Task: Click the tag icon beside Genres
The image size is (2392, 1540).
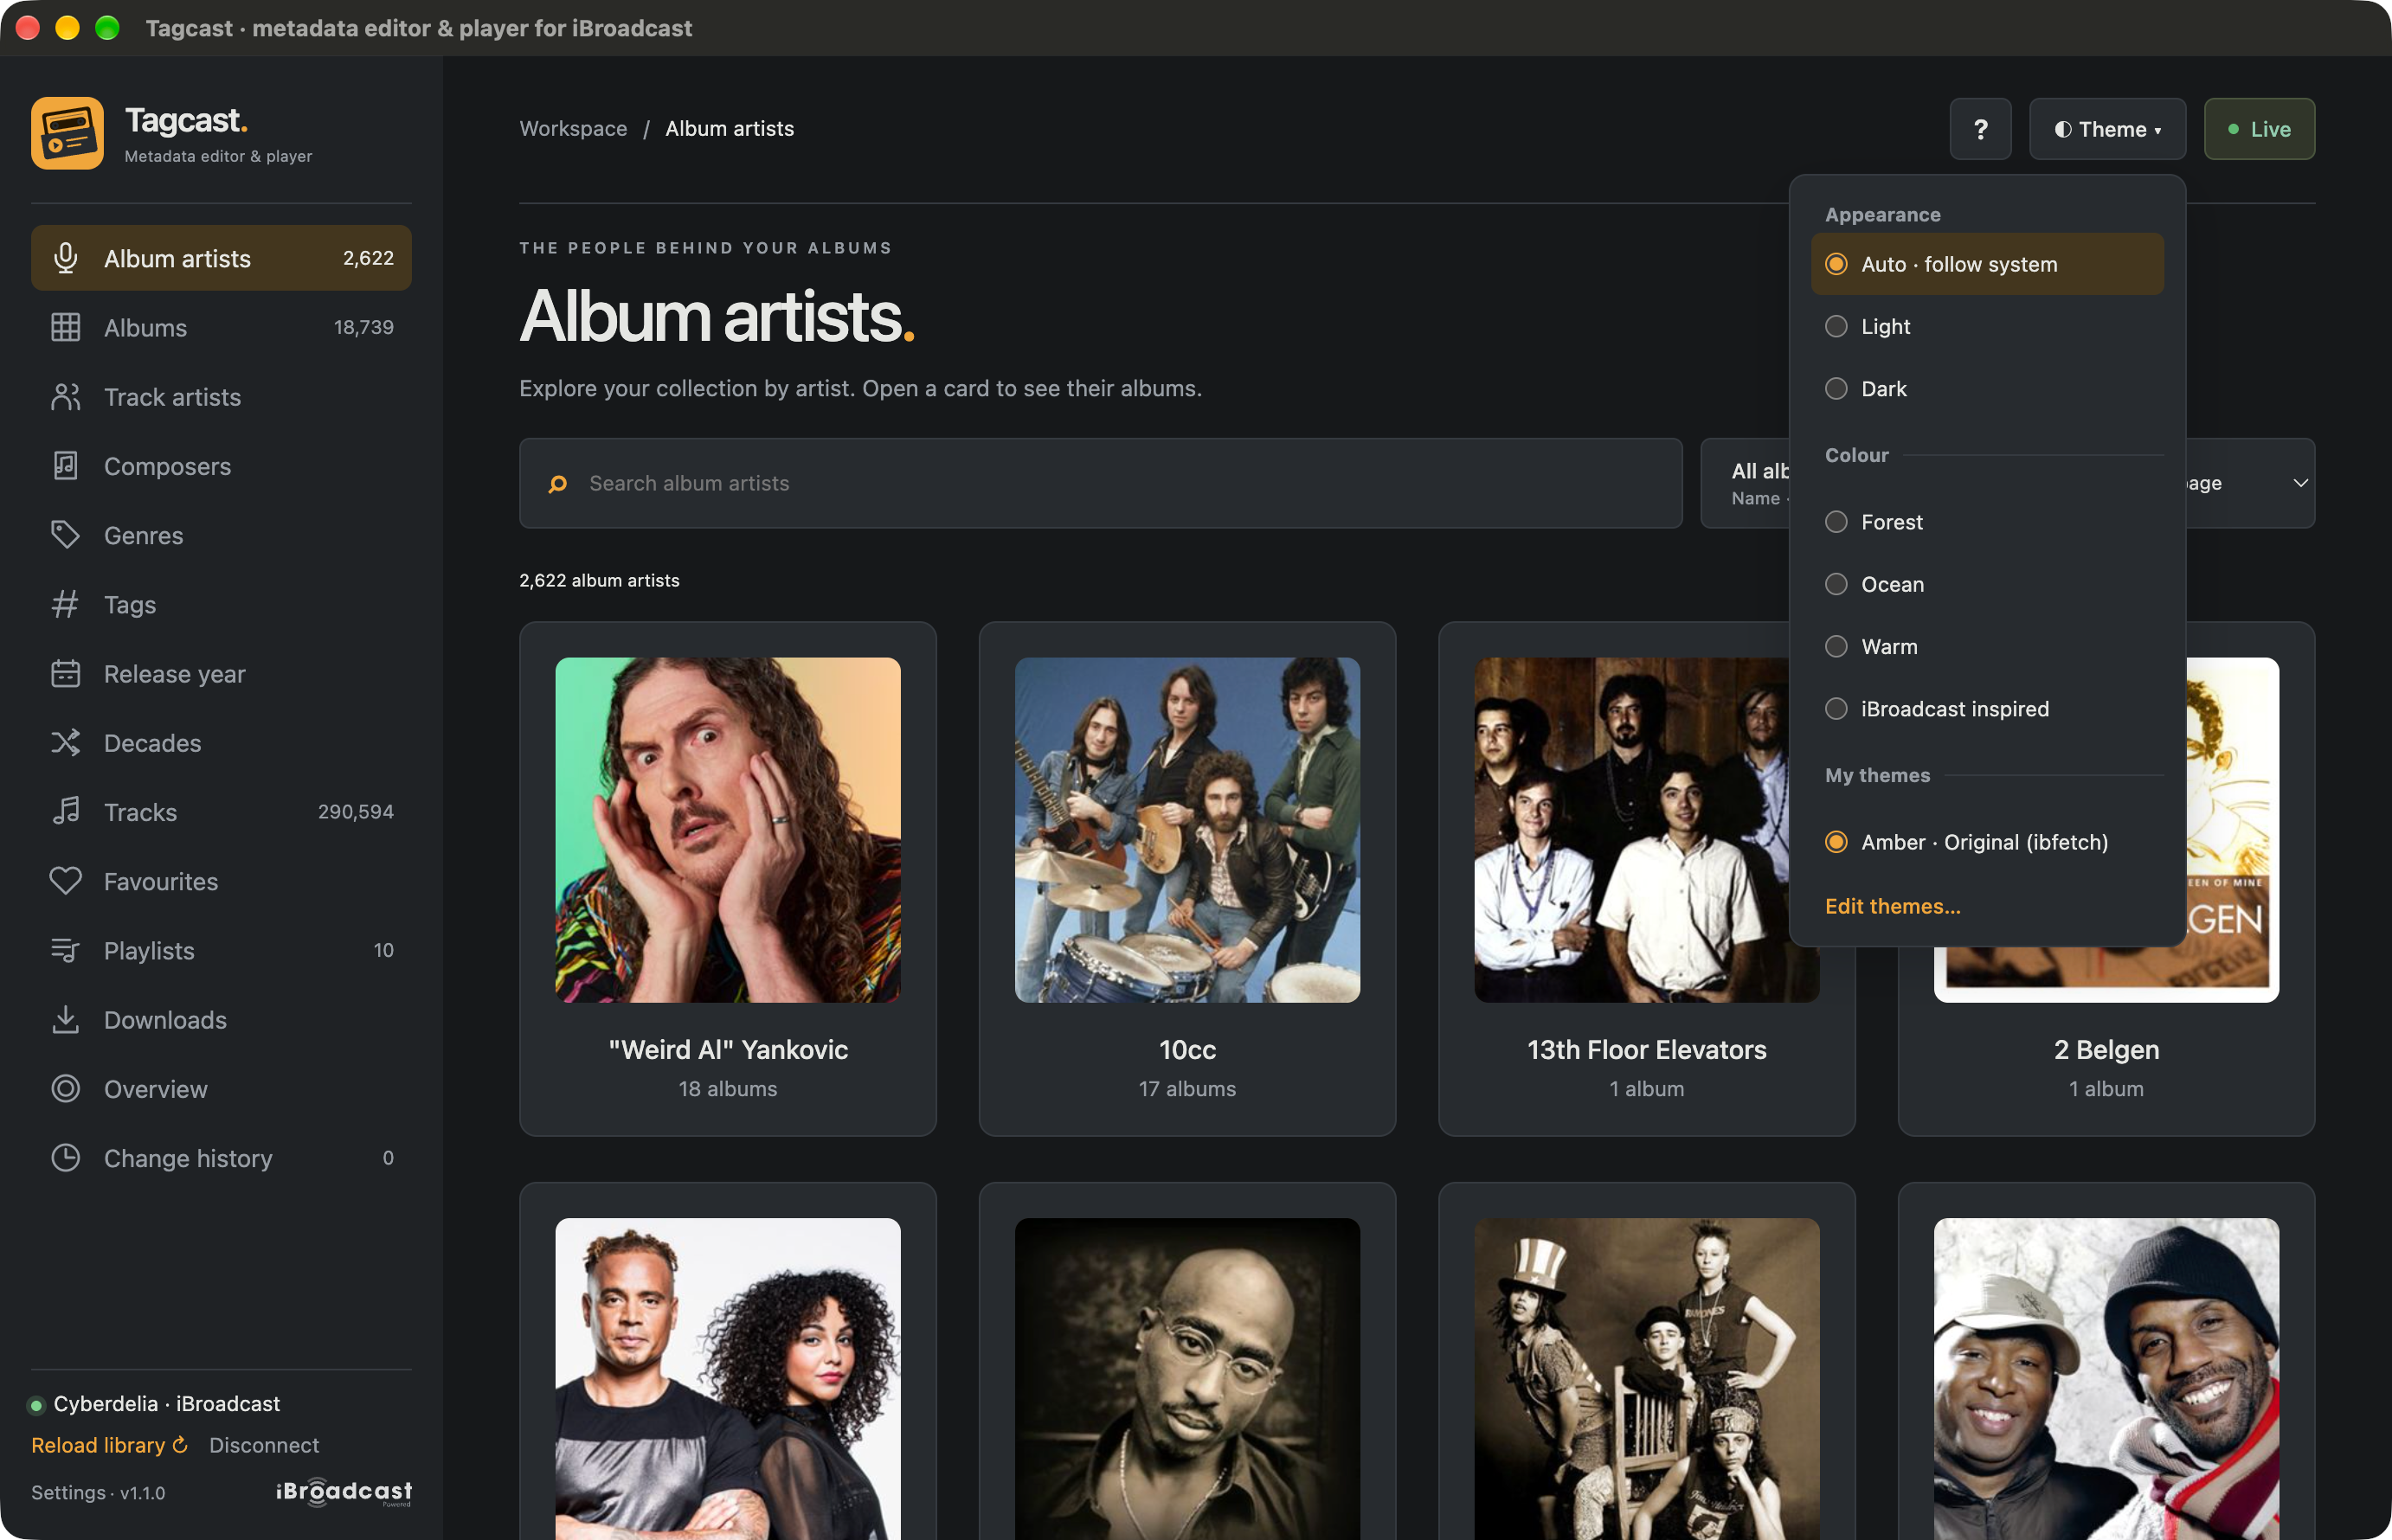Action: [66, 535]
